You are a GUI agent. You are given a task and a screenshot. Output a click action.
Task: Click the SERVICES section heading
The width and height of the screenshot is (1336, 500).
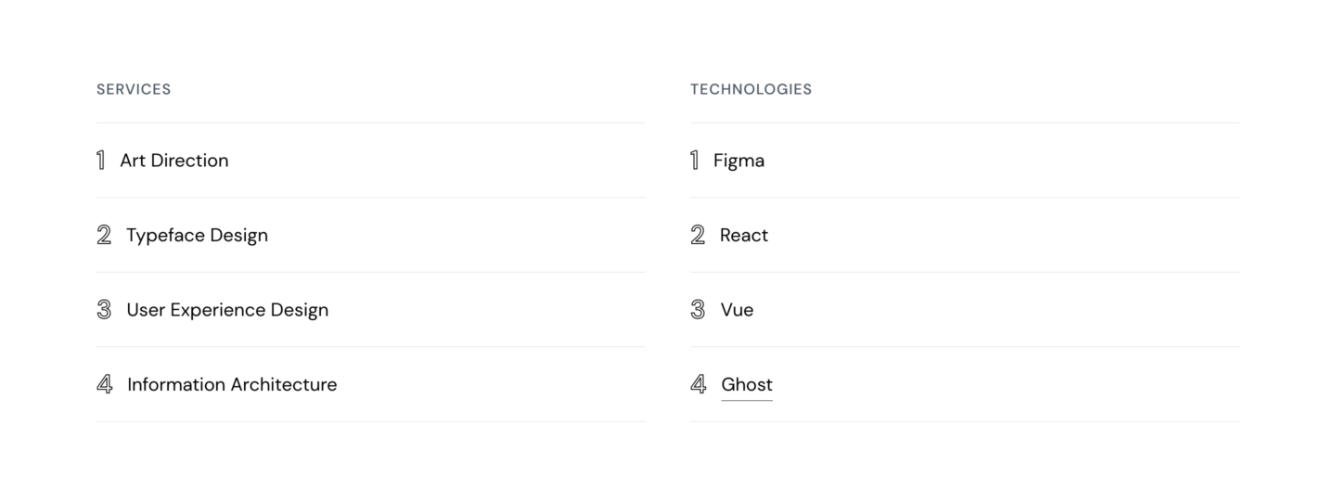click(x=133, y=89)
